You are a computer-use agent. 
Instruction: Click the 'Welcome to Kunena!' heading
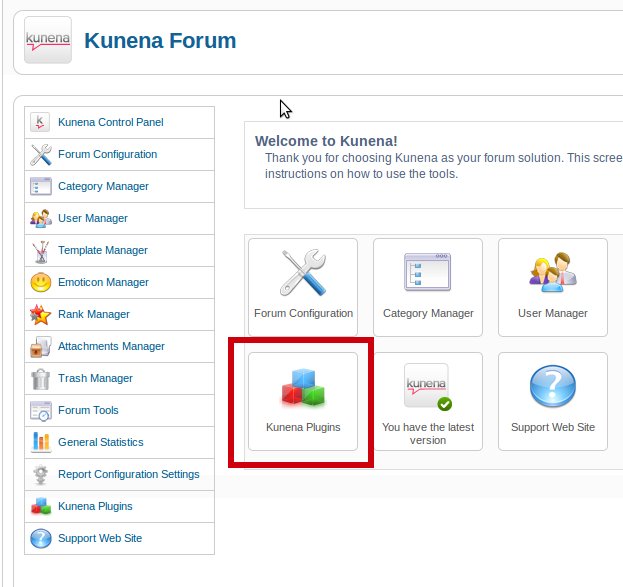(326, 141)
